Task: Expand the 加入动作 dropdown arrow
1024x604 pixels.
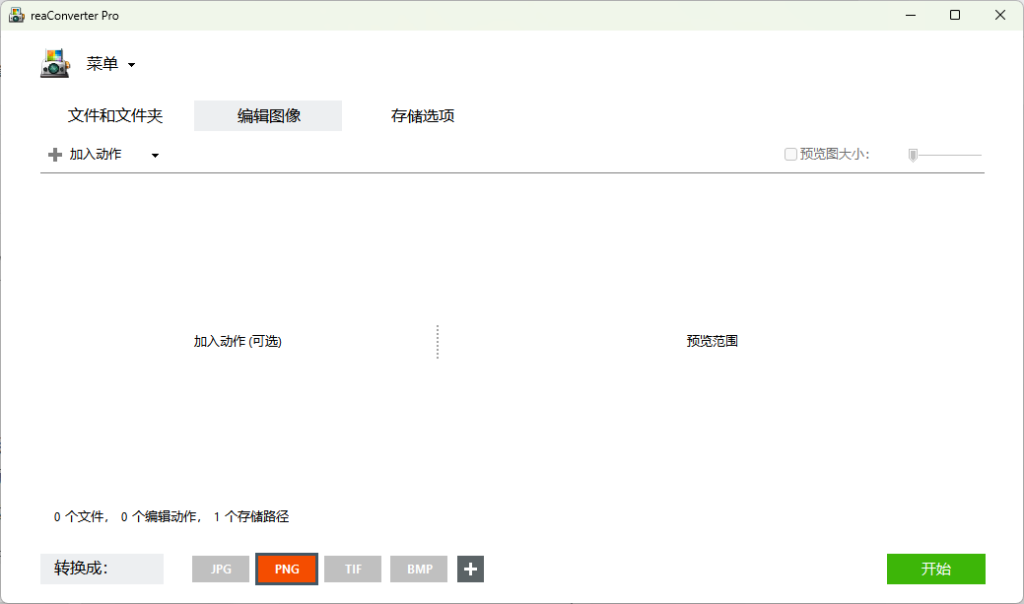Action: point(155,155)
